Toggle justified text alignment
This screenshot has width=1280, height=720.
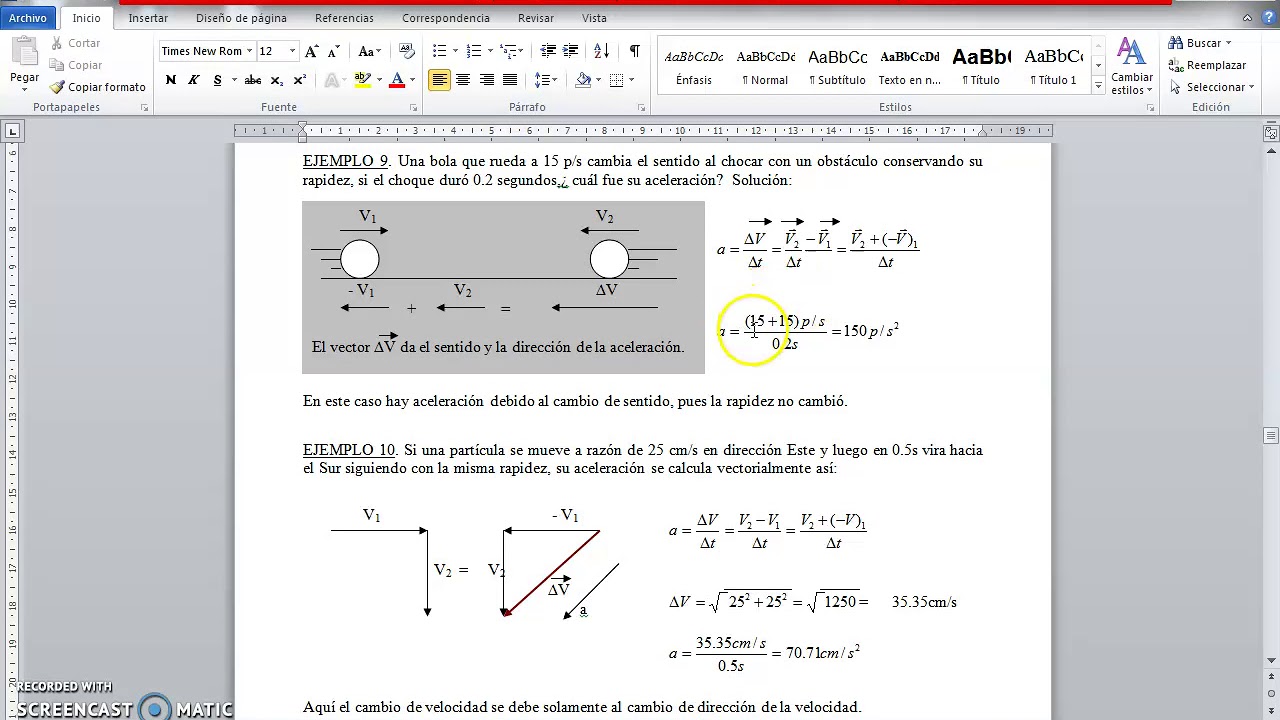click(510, 80)
